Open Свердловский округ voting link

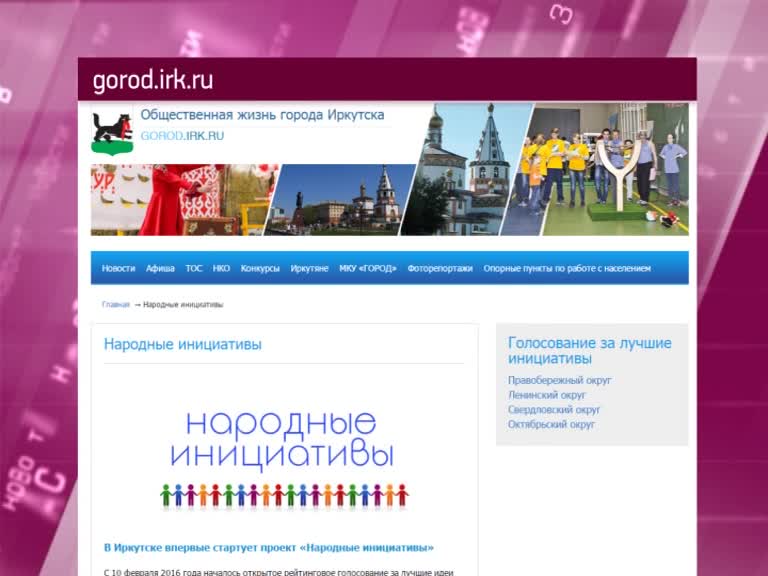click(x=554, y=409)
